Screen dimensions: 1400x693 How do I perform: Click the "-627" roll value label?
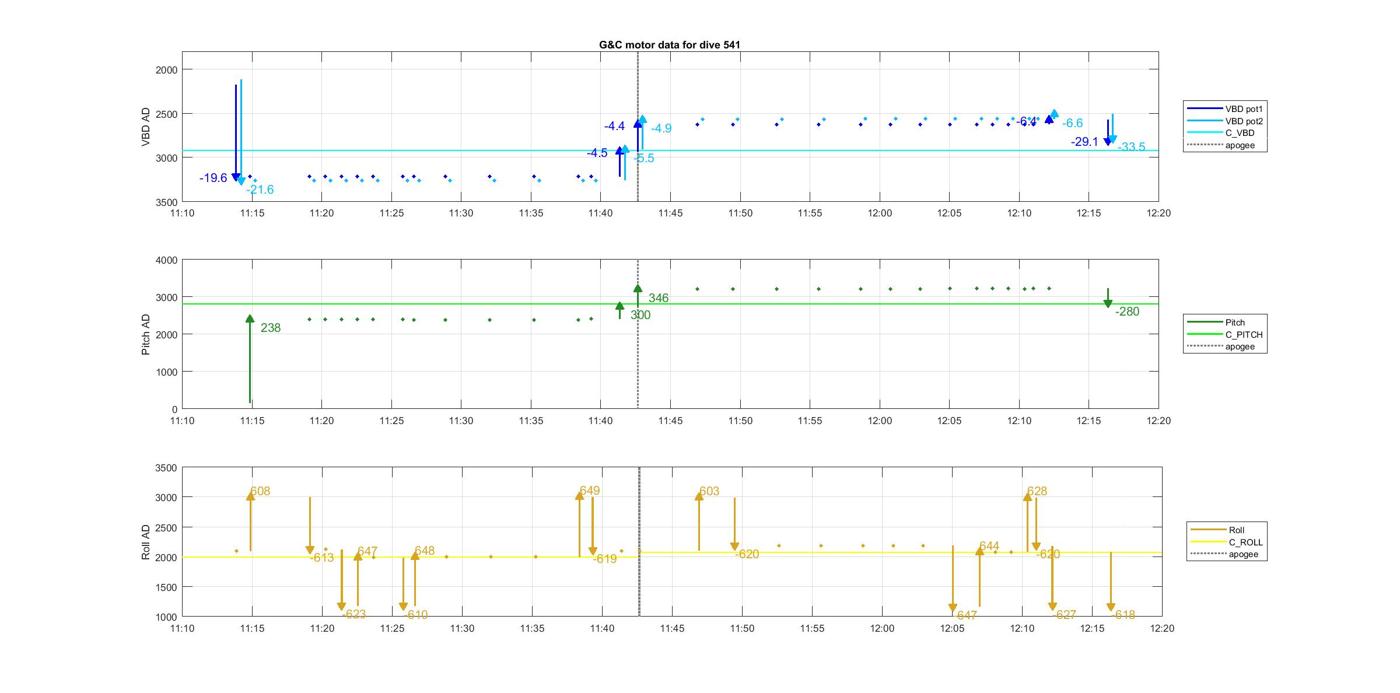1064,615
